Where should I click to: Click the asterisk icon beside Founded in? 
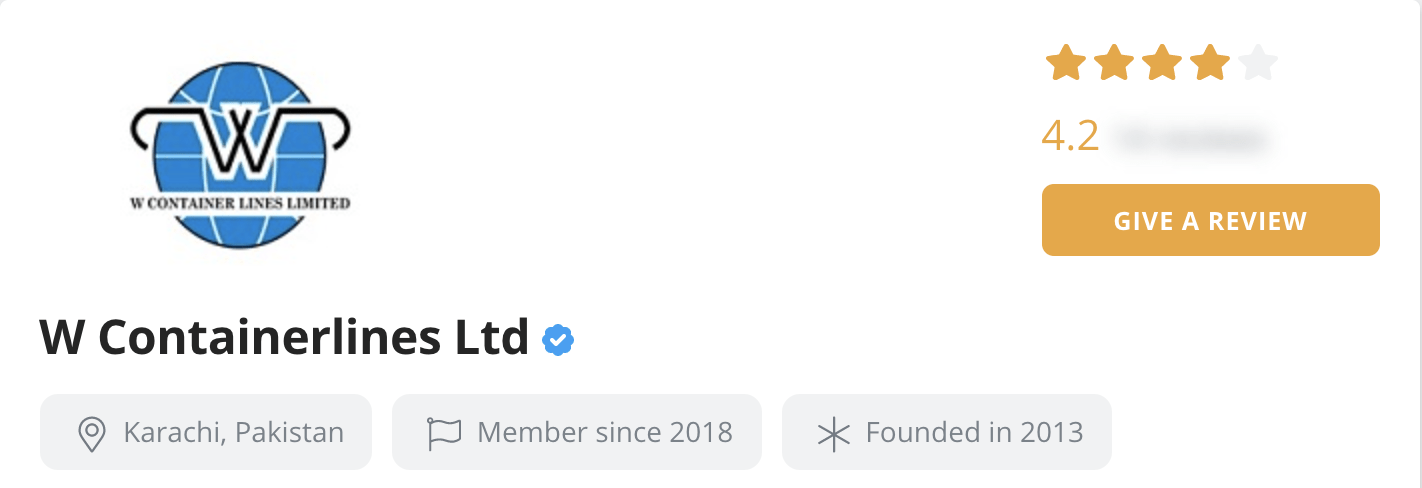(x=832, y=434)
